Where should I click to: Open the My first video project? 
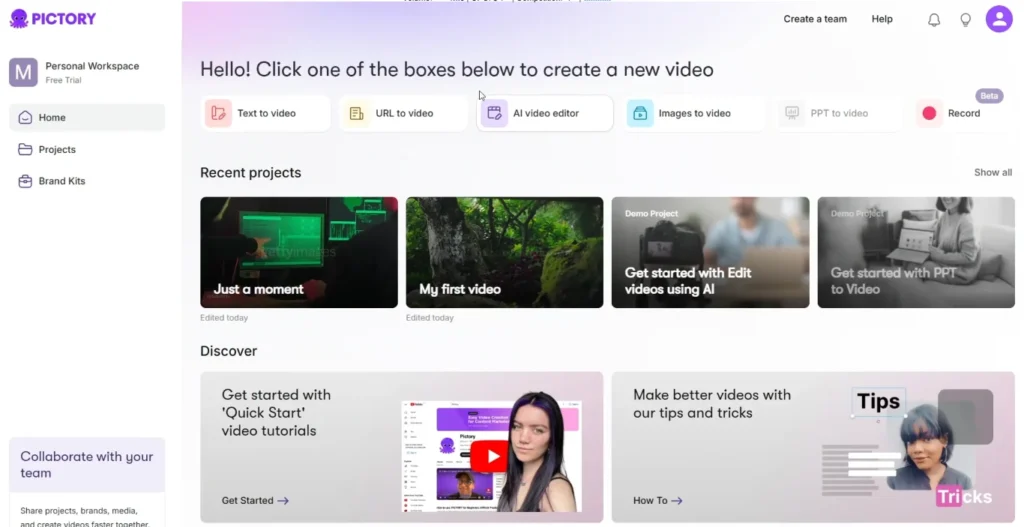click(504, 252)
